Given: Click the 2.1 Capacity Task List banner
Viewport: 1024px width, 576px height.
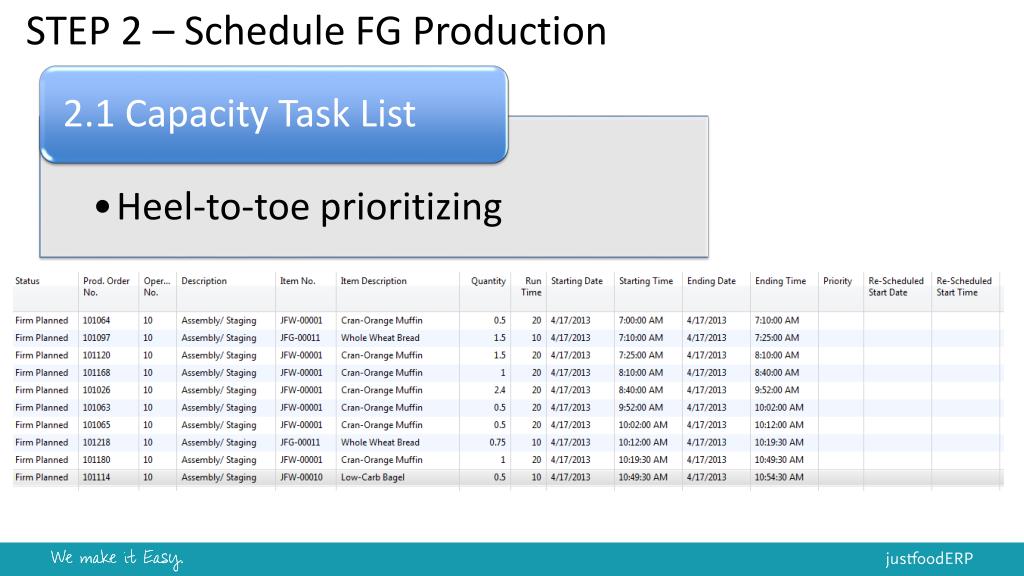Looking at the screenshot, I should tap(274, 114).
